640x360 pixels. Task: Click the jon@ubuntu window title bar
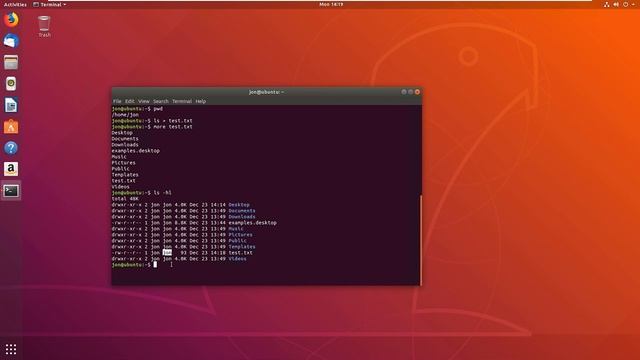267,92
